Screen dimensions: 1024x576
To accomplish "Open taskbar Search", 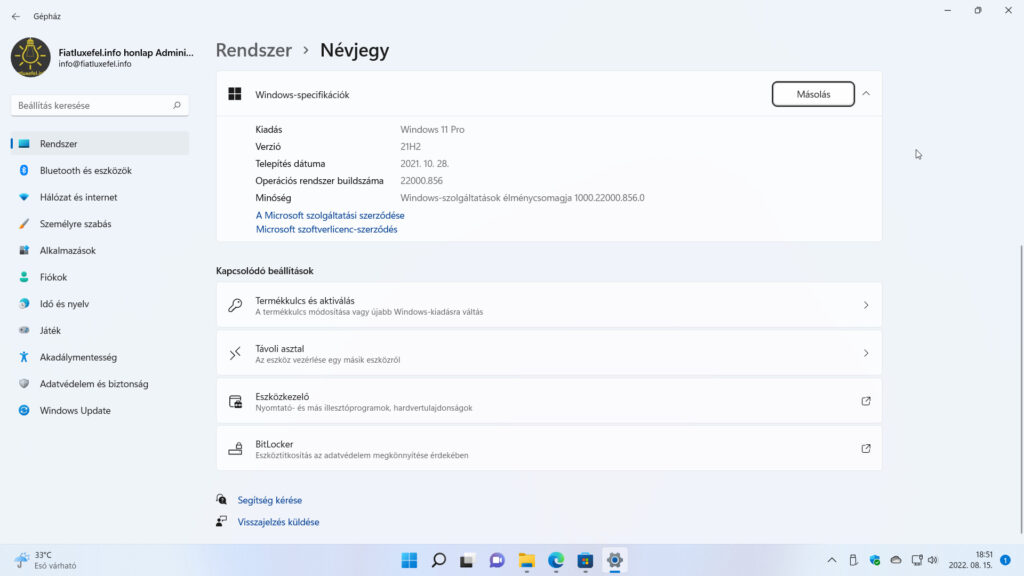I will [439, 560].
